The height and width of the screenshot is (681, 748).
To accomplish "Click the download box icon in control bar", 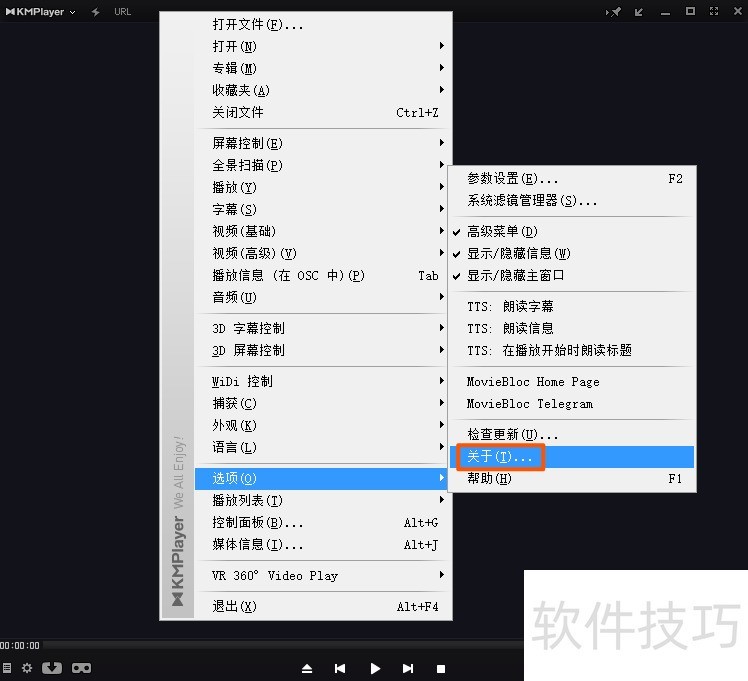I will coord(52,668).
